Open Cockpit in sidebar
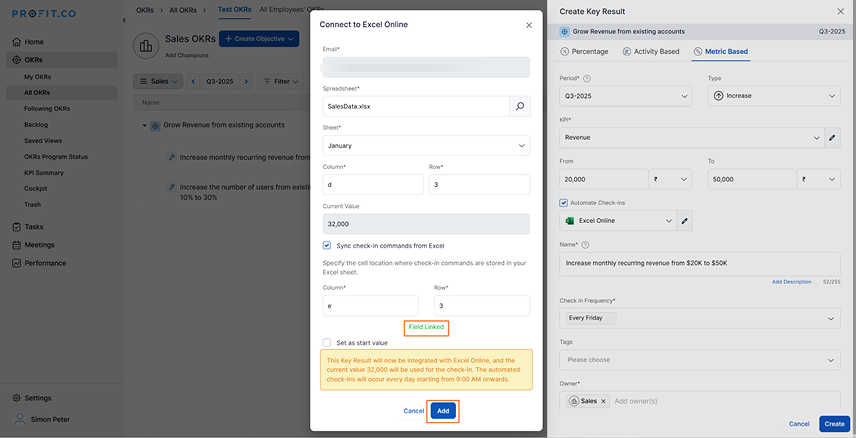 point(35,188)
